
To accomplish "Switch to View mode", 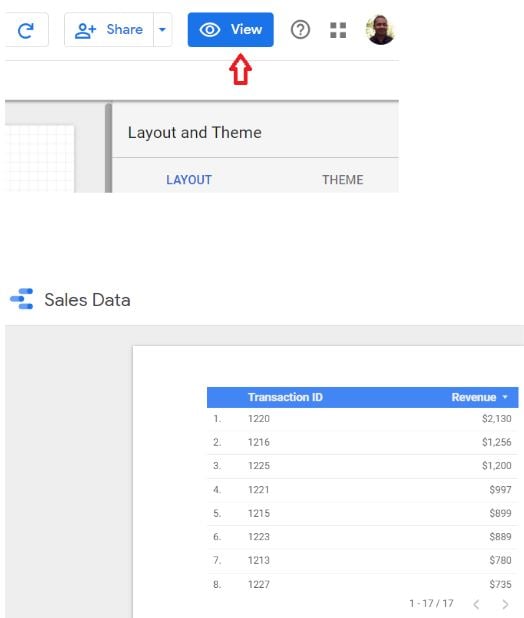I will click(x=230, y=30).
